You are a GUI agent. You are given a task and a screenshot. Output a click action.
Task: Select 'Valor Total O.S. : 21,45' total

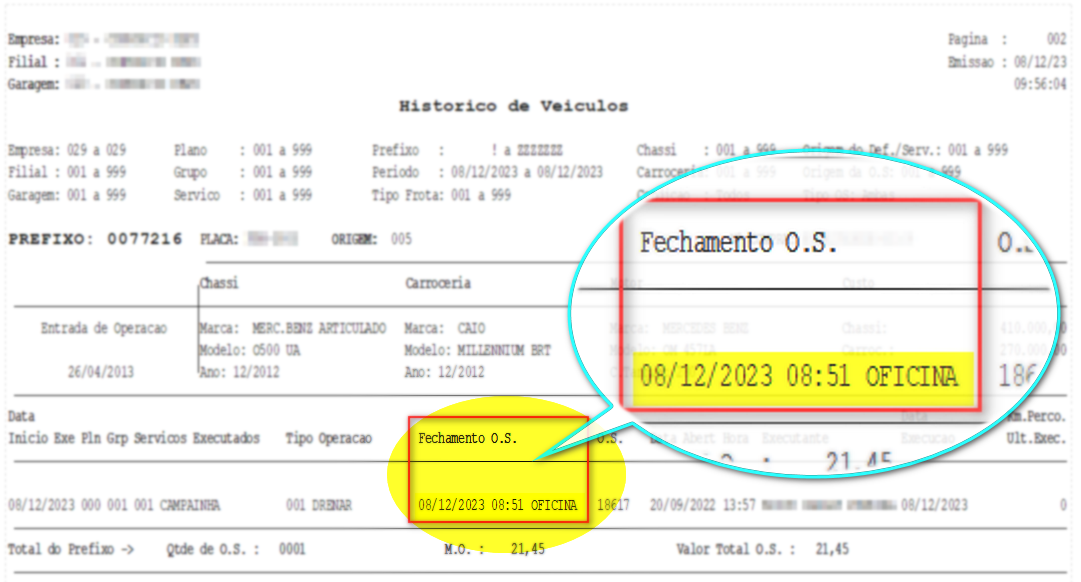[x=762, y=550]
